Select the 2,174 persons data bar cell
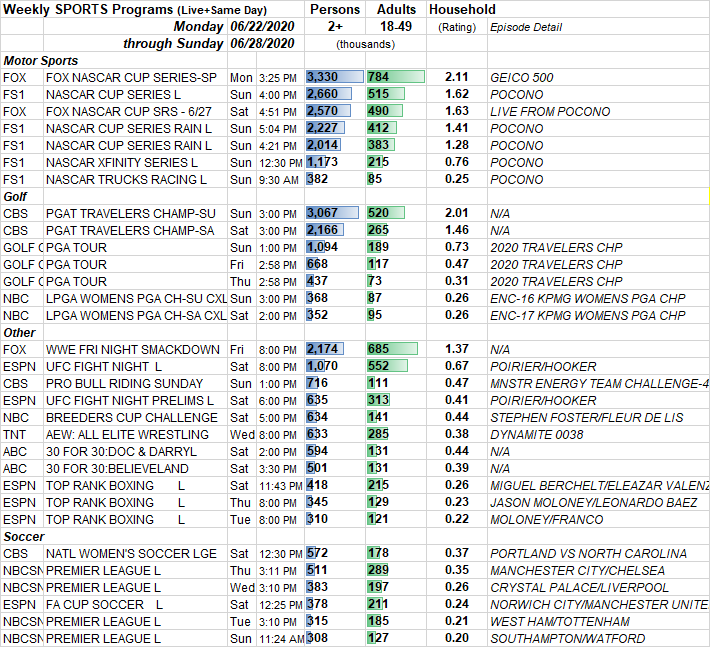This screenshot has height=647, width=710. [335, 349]
